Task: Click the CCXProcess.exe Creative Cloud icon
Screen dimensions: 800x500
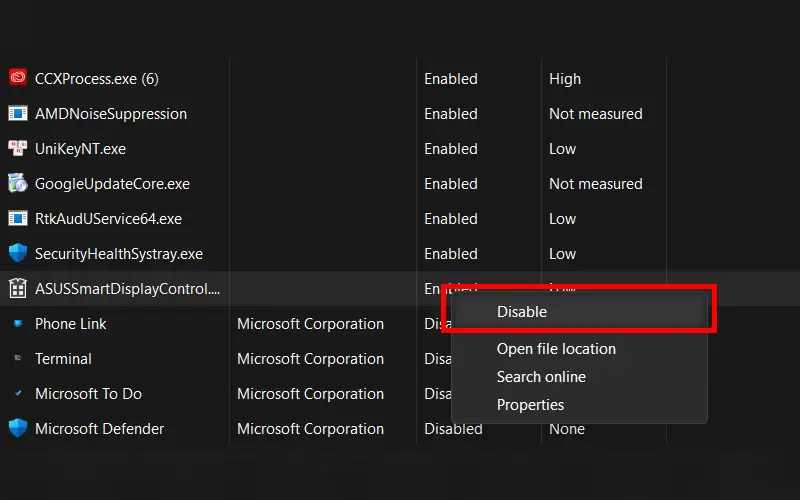Action: 18,78
